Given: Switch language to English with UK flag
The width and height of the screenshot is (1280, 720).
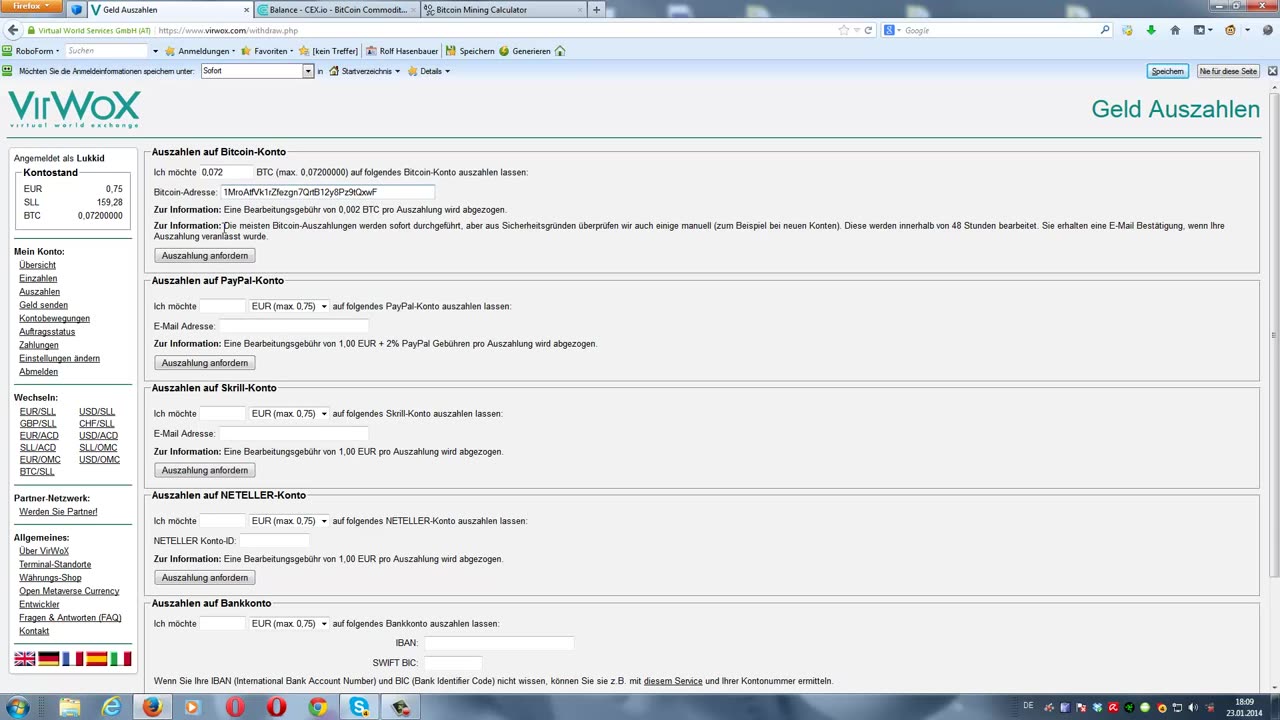Looking at the screenshot, I should coord(24,658).
